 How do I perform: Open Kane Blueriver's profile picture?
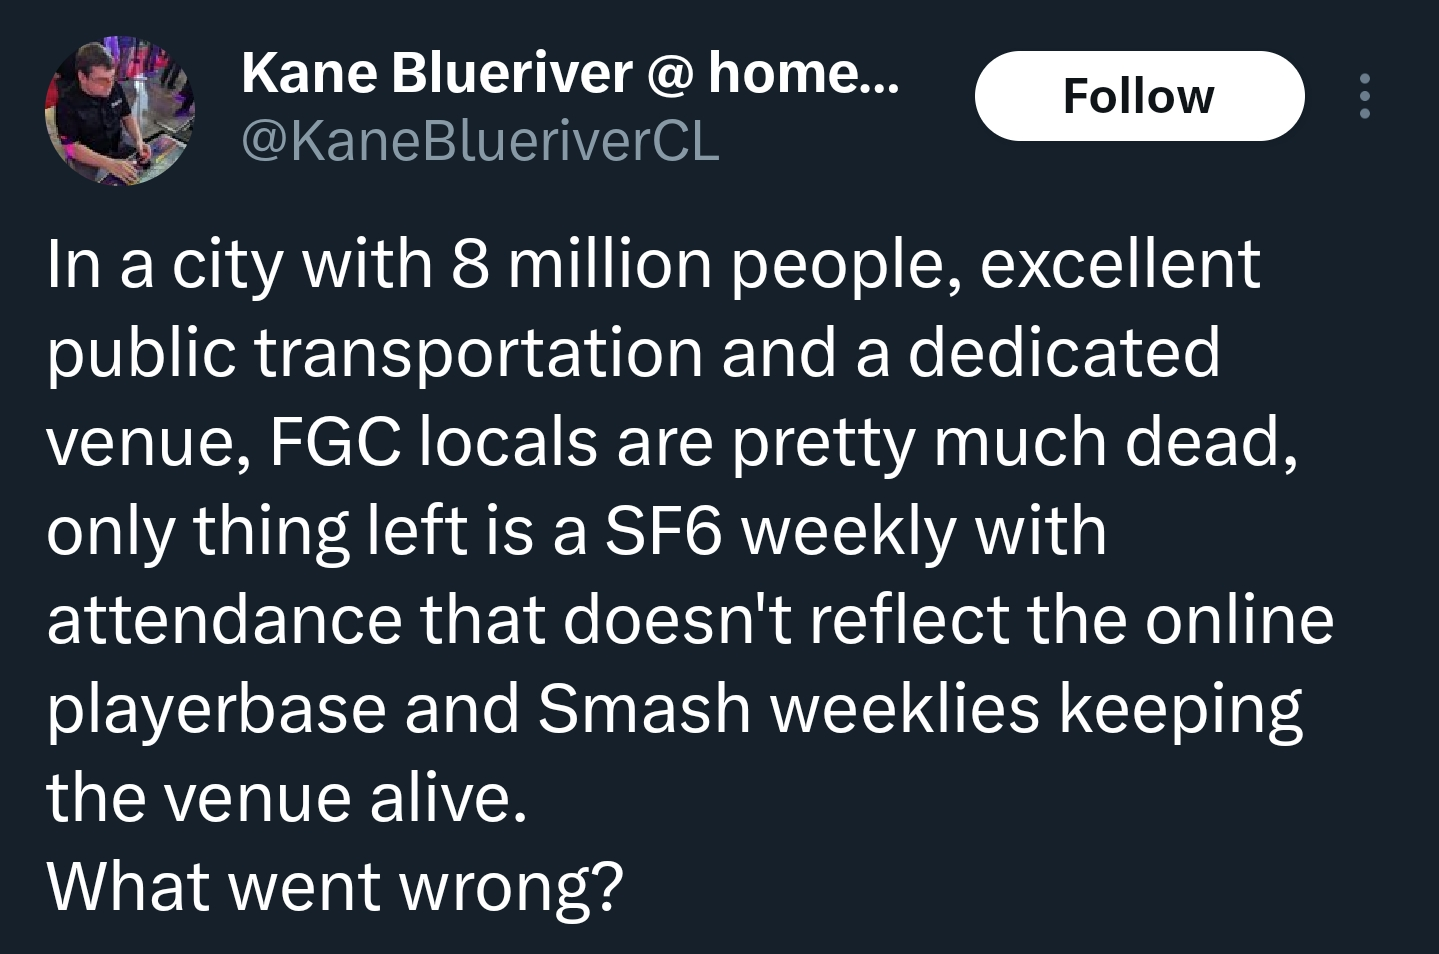(x=119, y=112)
